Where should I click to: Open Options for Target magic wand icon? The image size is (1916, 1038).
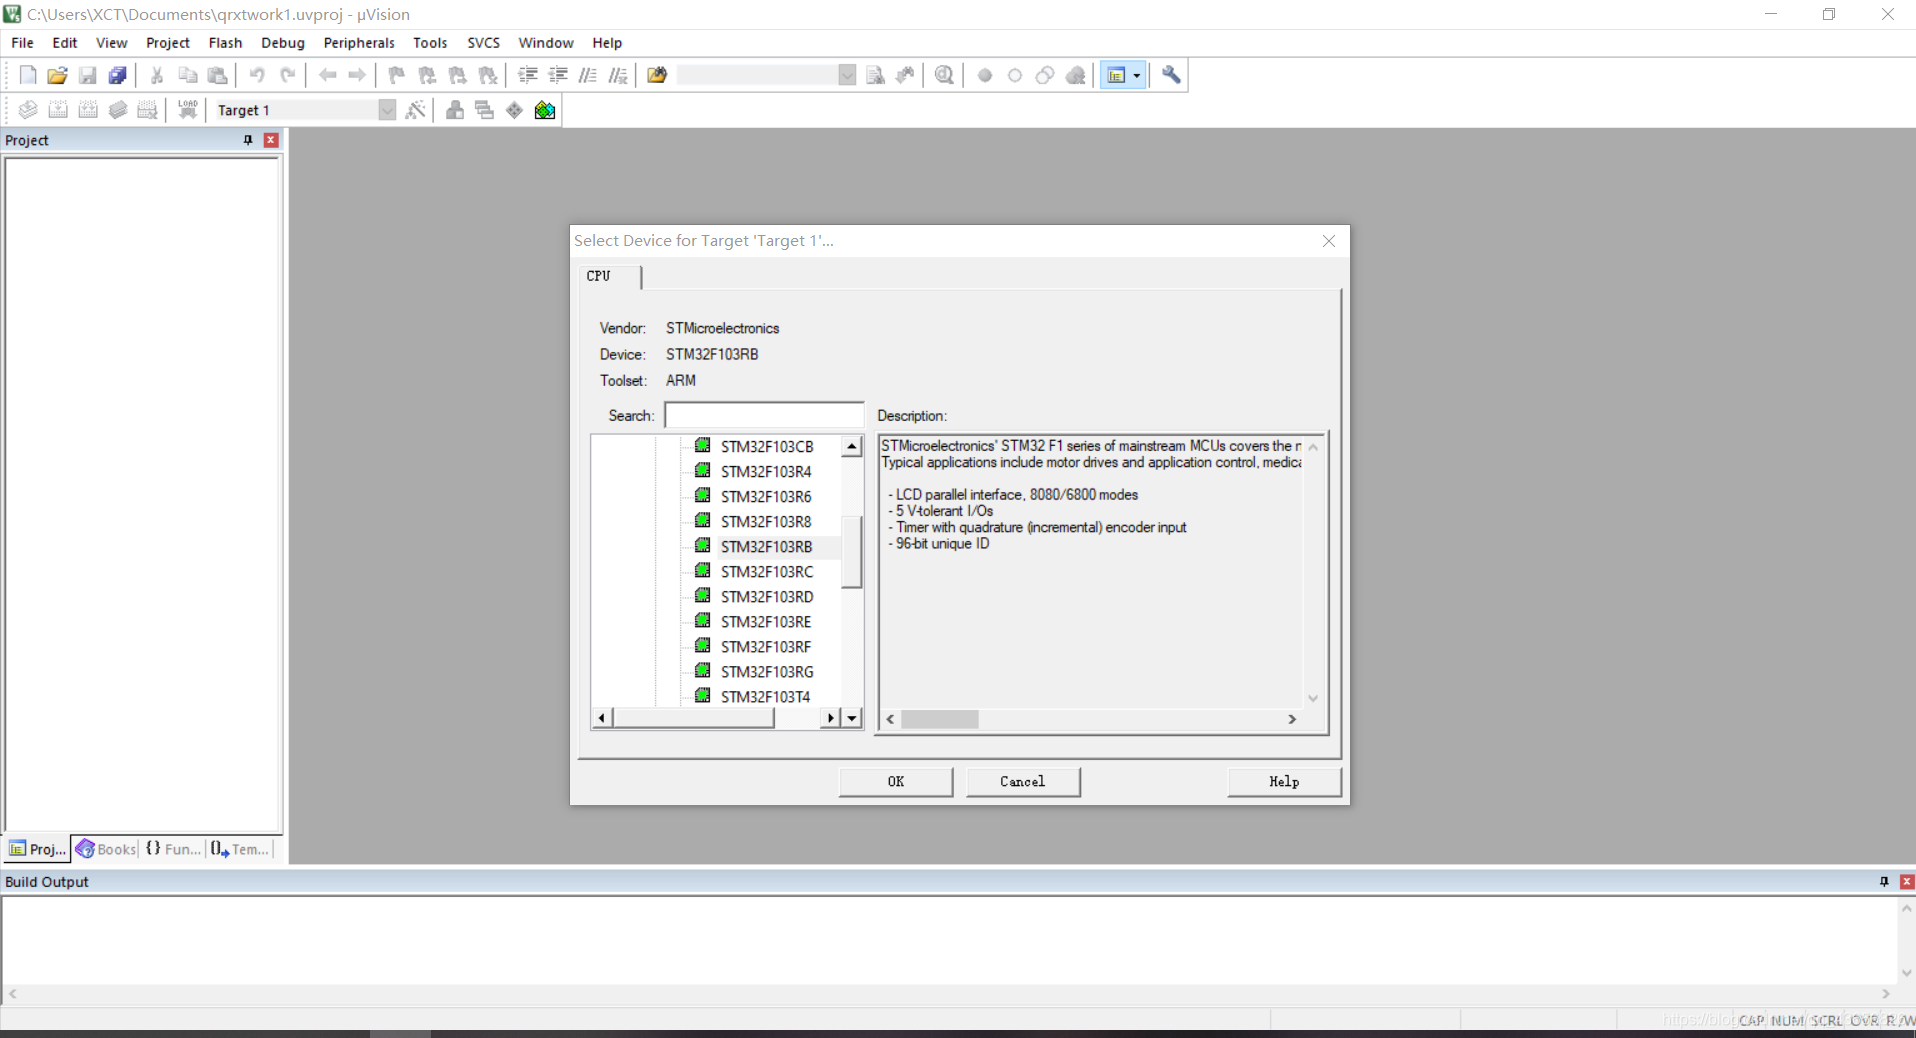(x=416, y=110)
